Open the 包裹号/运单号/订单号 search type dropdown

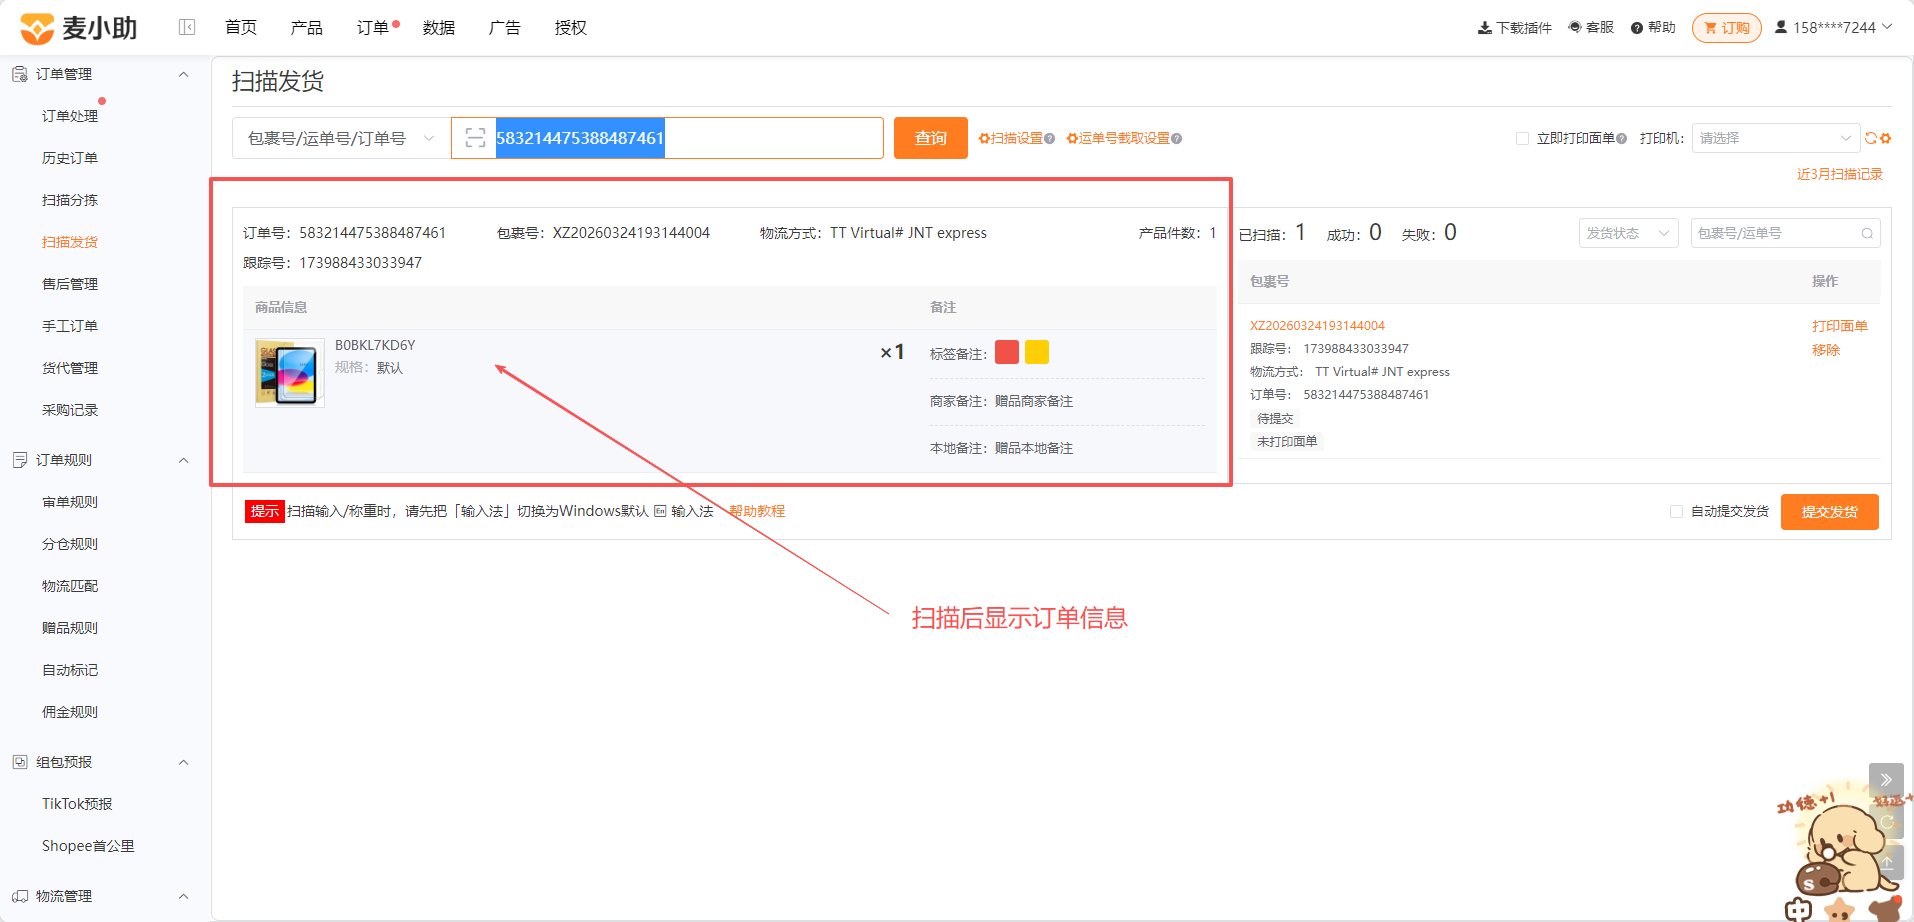pyautogui.click(x=341, y=138)
